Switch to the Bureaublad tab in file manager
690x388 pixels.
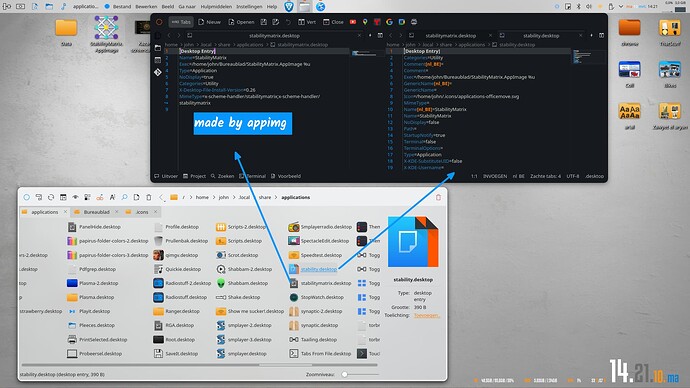pos(96,212)
